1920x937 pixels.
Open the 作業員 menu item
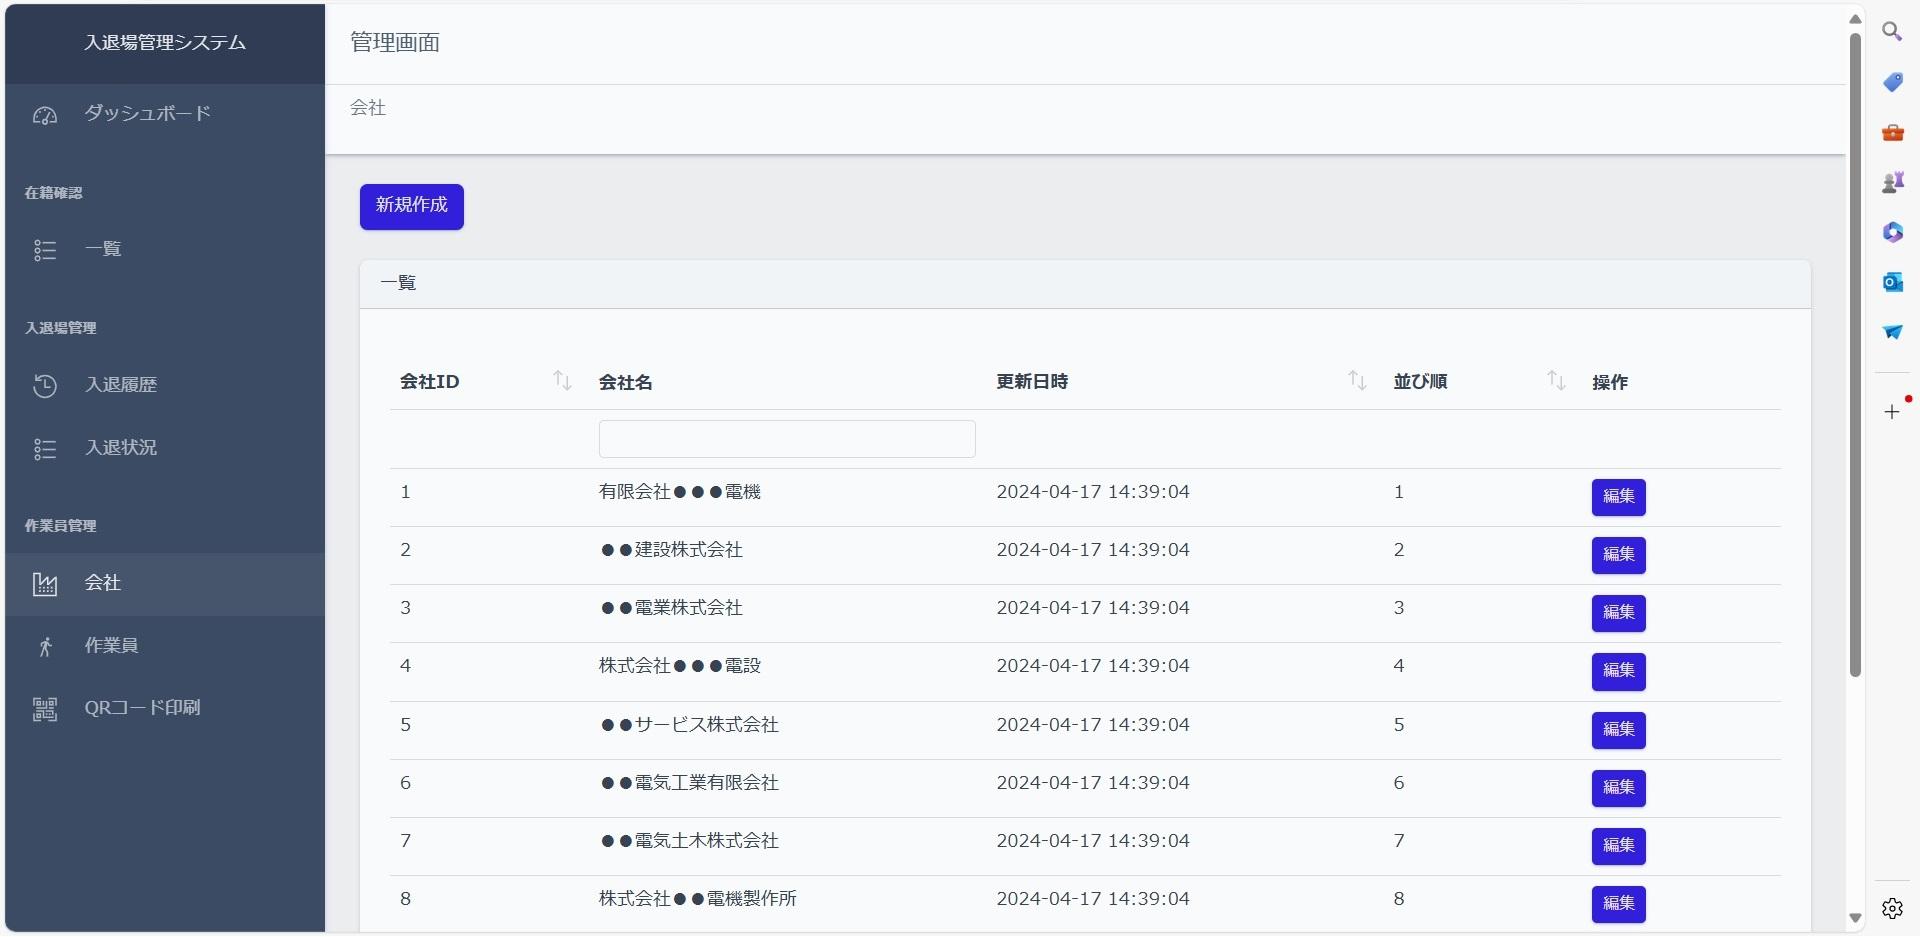[x=165, y=646]
